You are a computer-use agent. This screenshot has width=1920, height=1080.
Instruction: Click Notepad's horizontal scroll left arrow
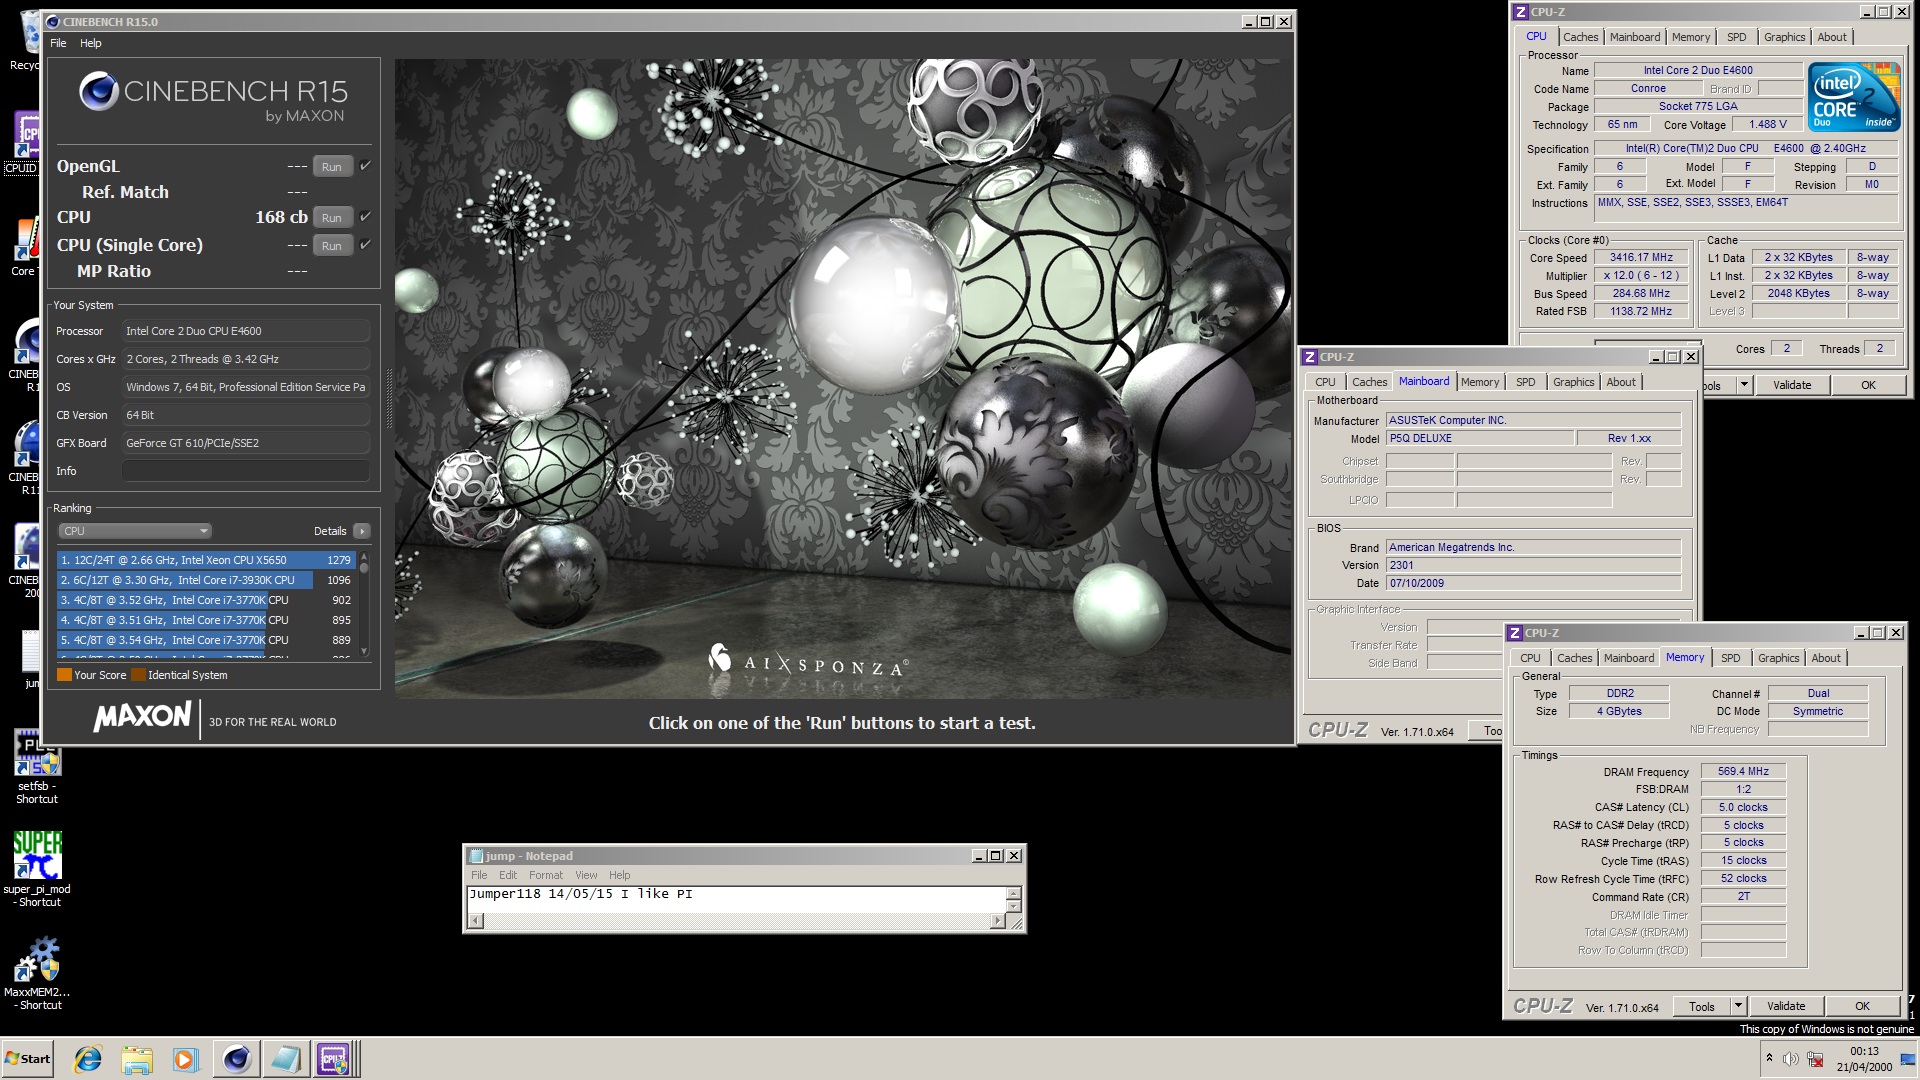[476, 921]
